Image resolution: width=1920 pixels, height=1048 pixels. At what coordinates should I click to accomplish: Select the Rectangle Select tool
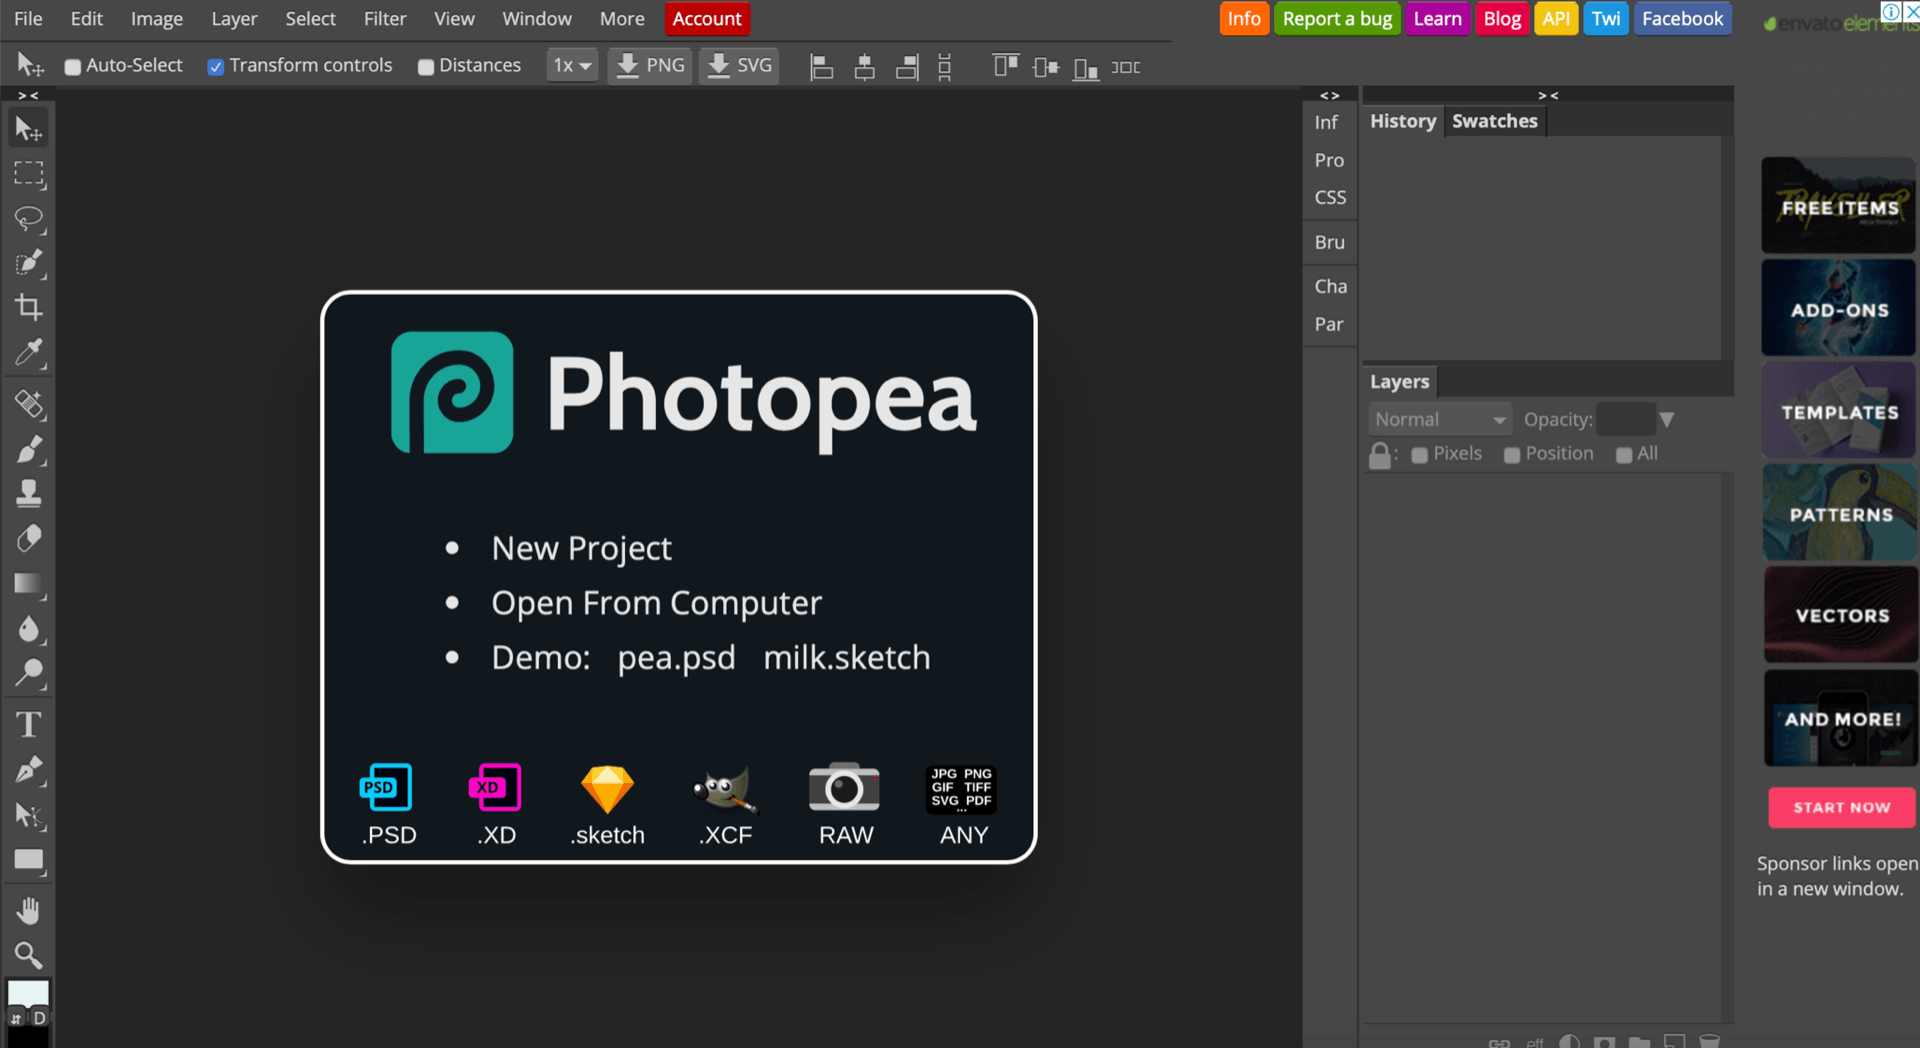[29, 174]
